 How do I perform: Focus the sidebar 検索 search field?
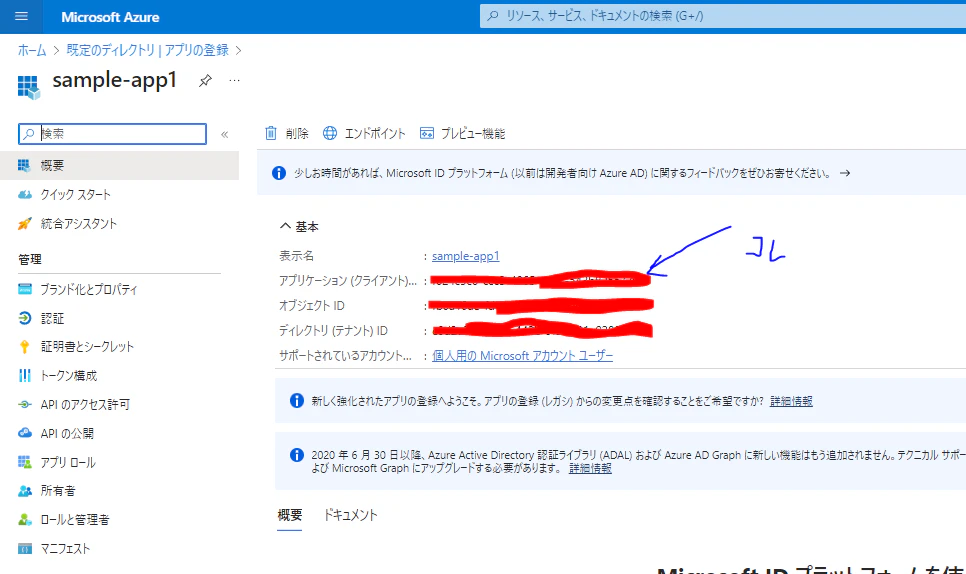coord(113,134)
